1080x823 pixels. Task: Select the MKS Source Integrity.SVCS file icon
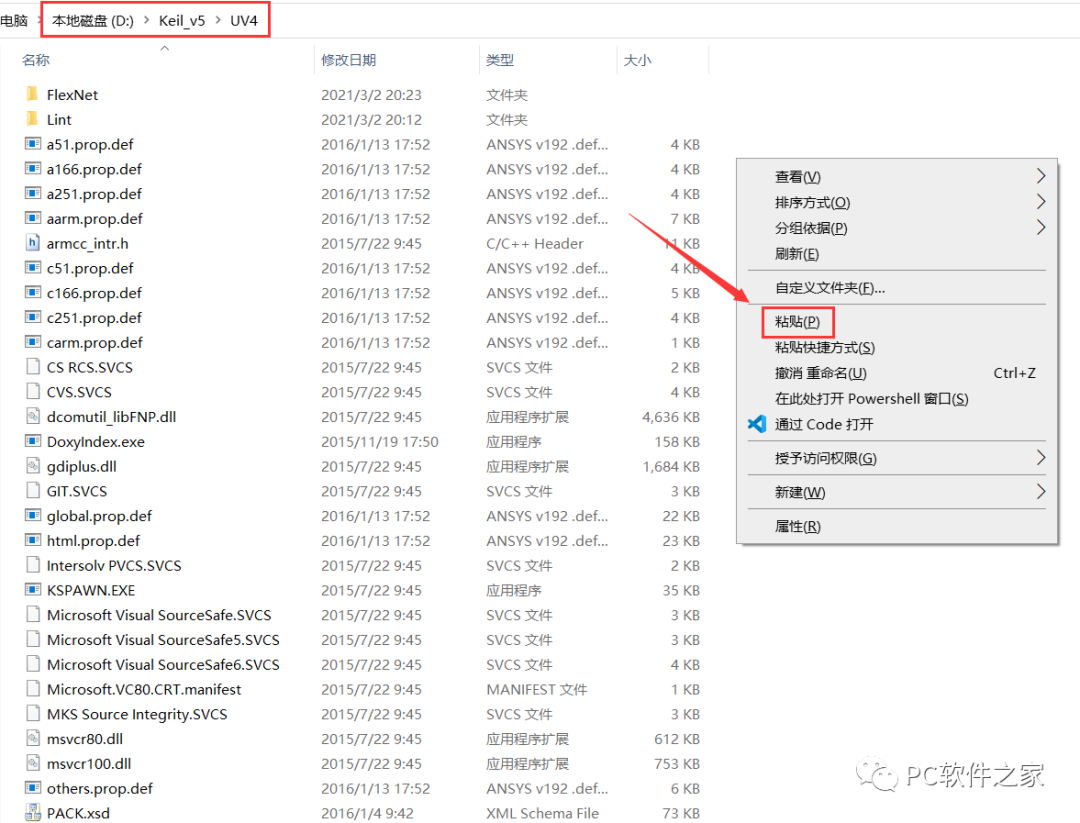point(32,714)
